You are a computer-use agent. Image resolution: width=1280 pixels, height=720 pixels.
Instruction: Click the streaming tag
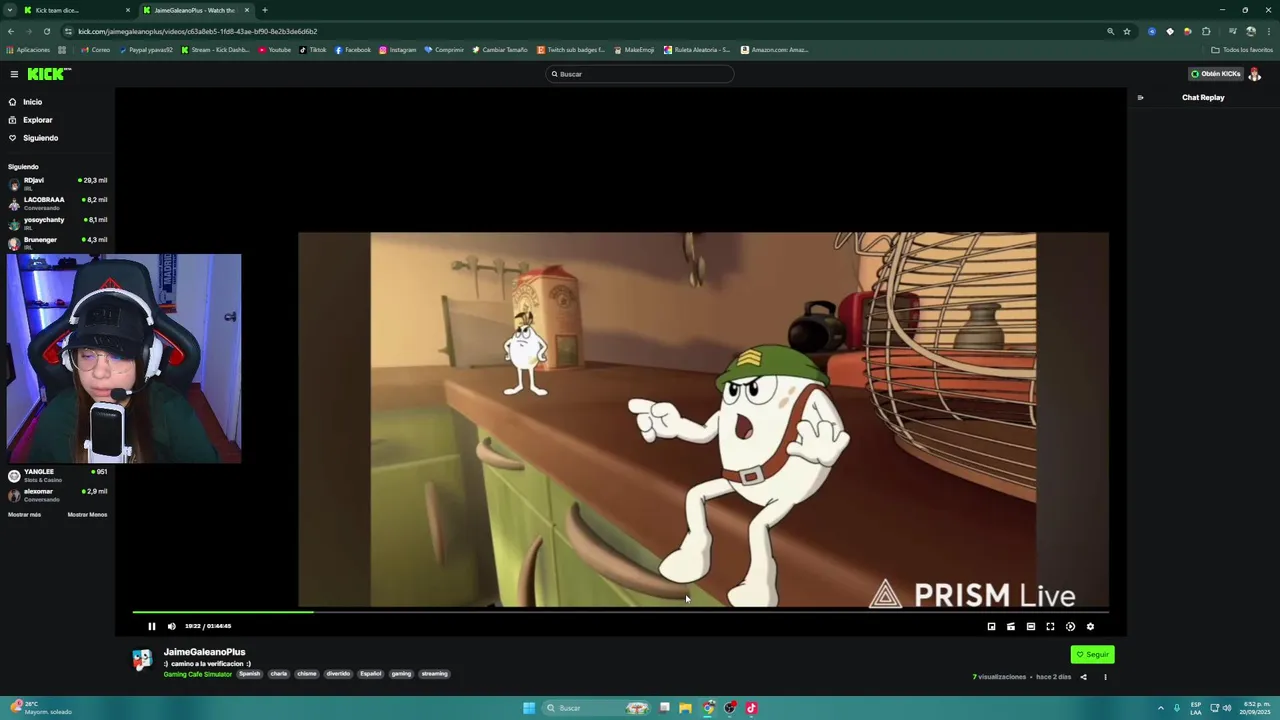click(x=434, y=674)
